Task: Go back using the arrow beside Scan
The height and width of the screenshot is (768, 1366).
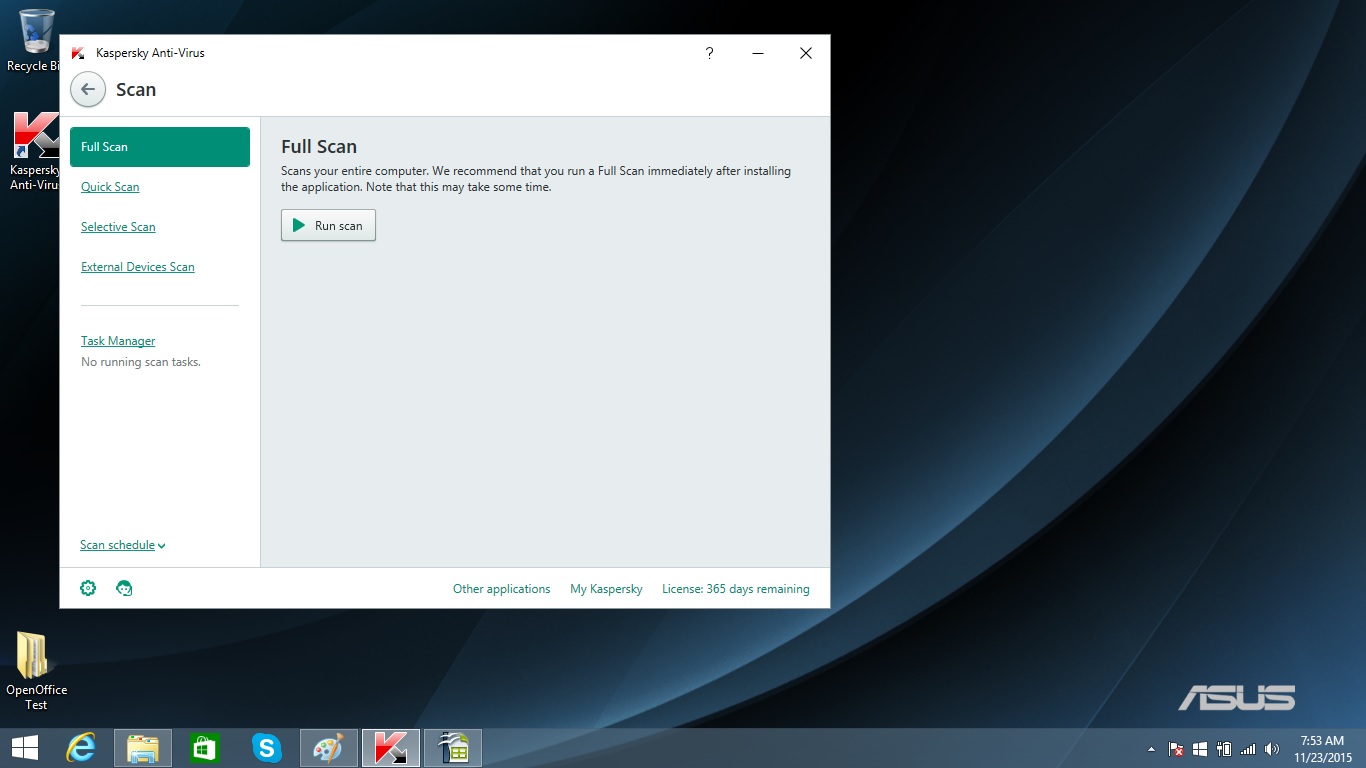Action: coord(88,89)
